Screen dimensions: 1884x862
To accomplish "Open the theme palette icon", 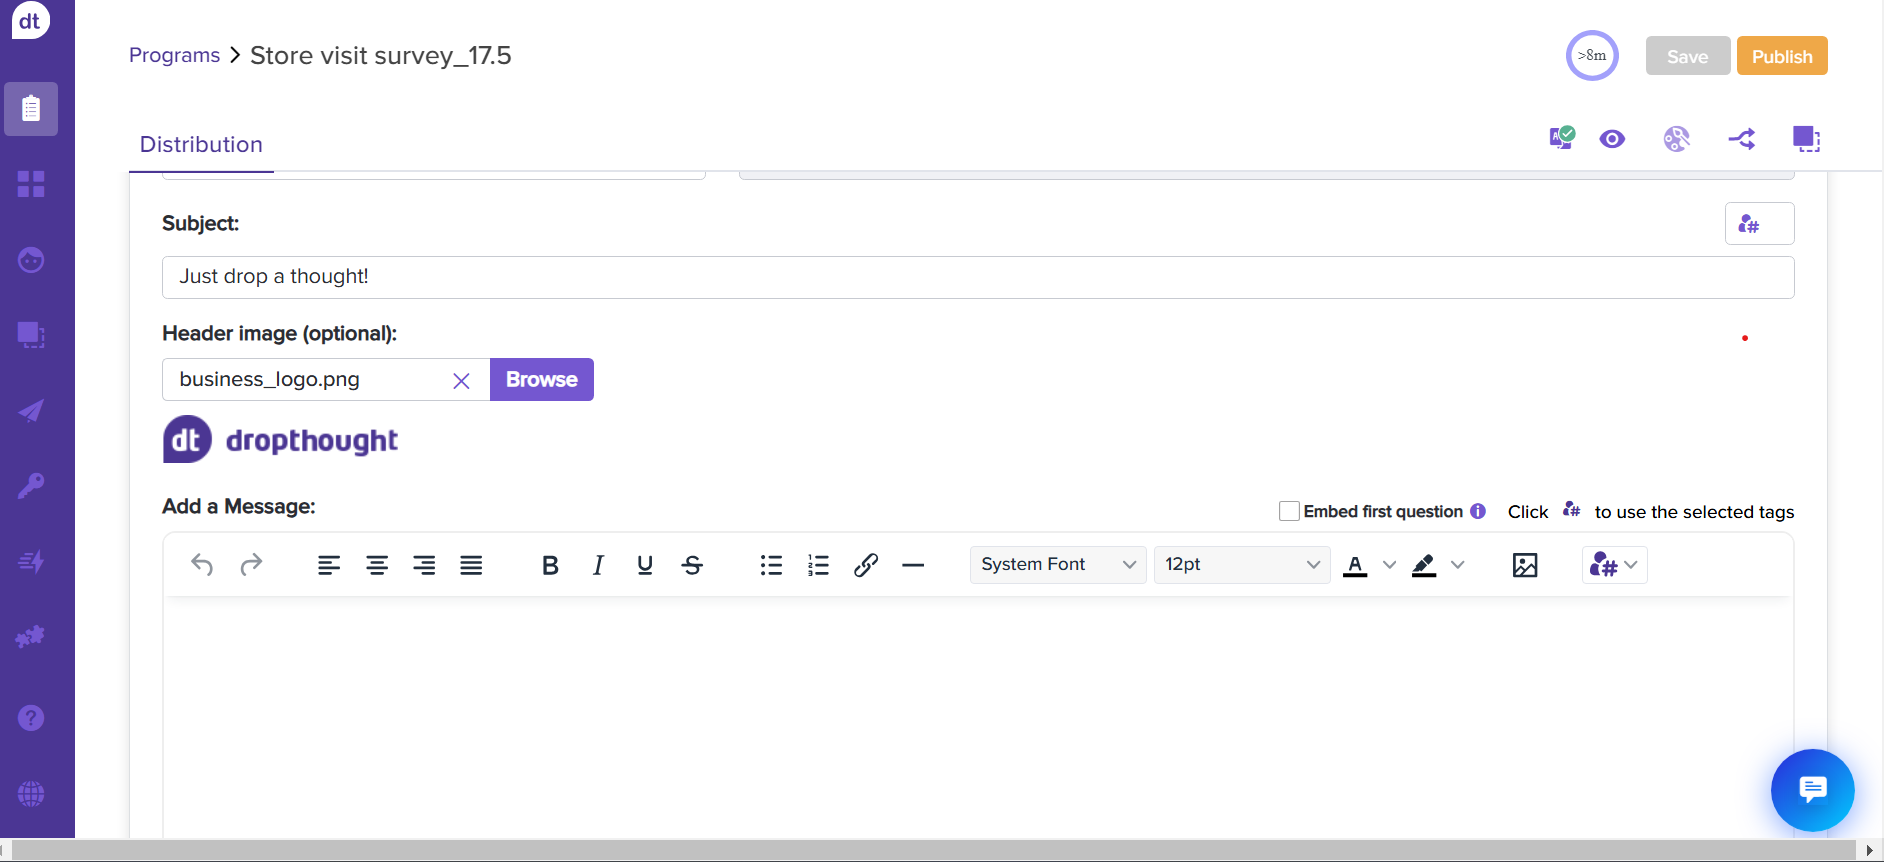I will pos(1676,139).
